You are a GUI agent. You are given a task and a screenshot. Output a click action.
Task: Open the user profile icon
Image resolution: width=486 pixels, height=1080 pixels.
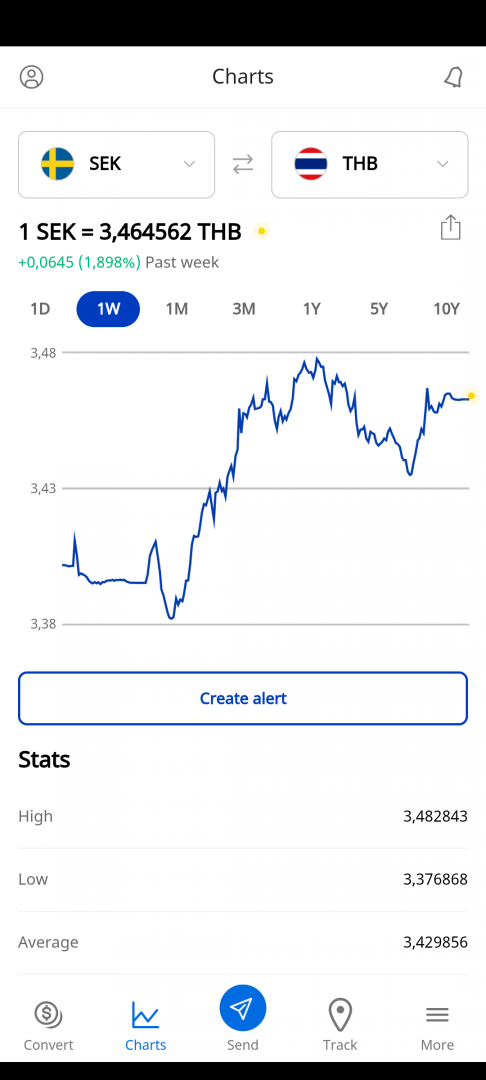coord(32,76)
